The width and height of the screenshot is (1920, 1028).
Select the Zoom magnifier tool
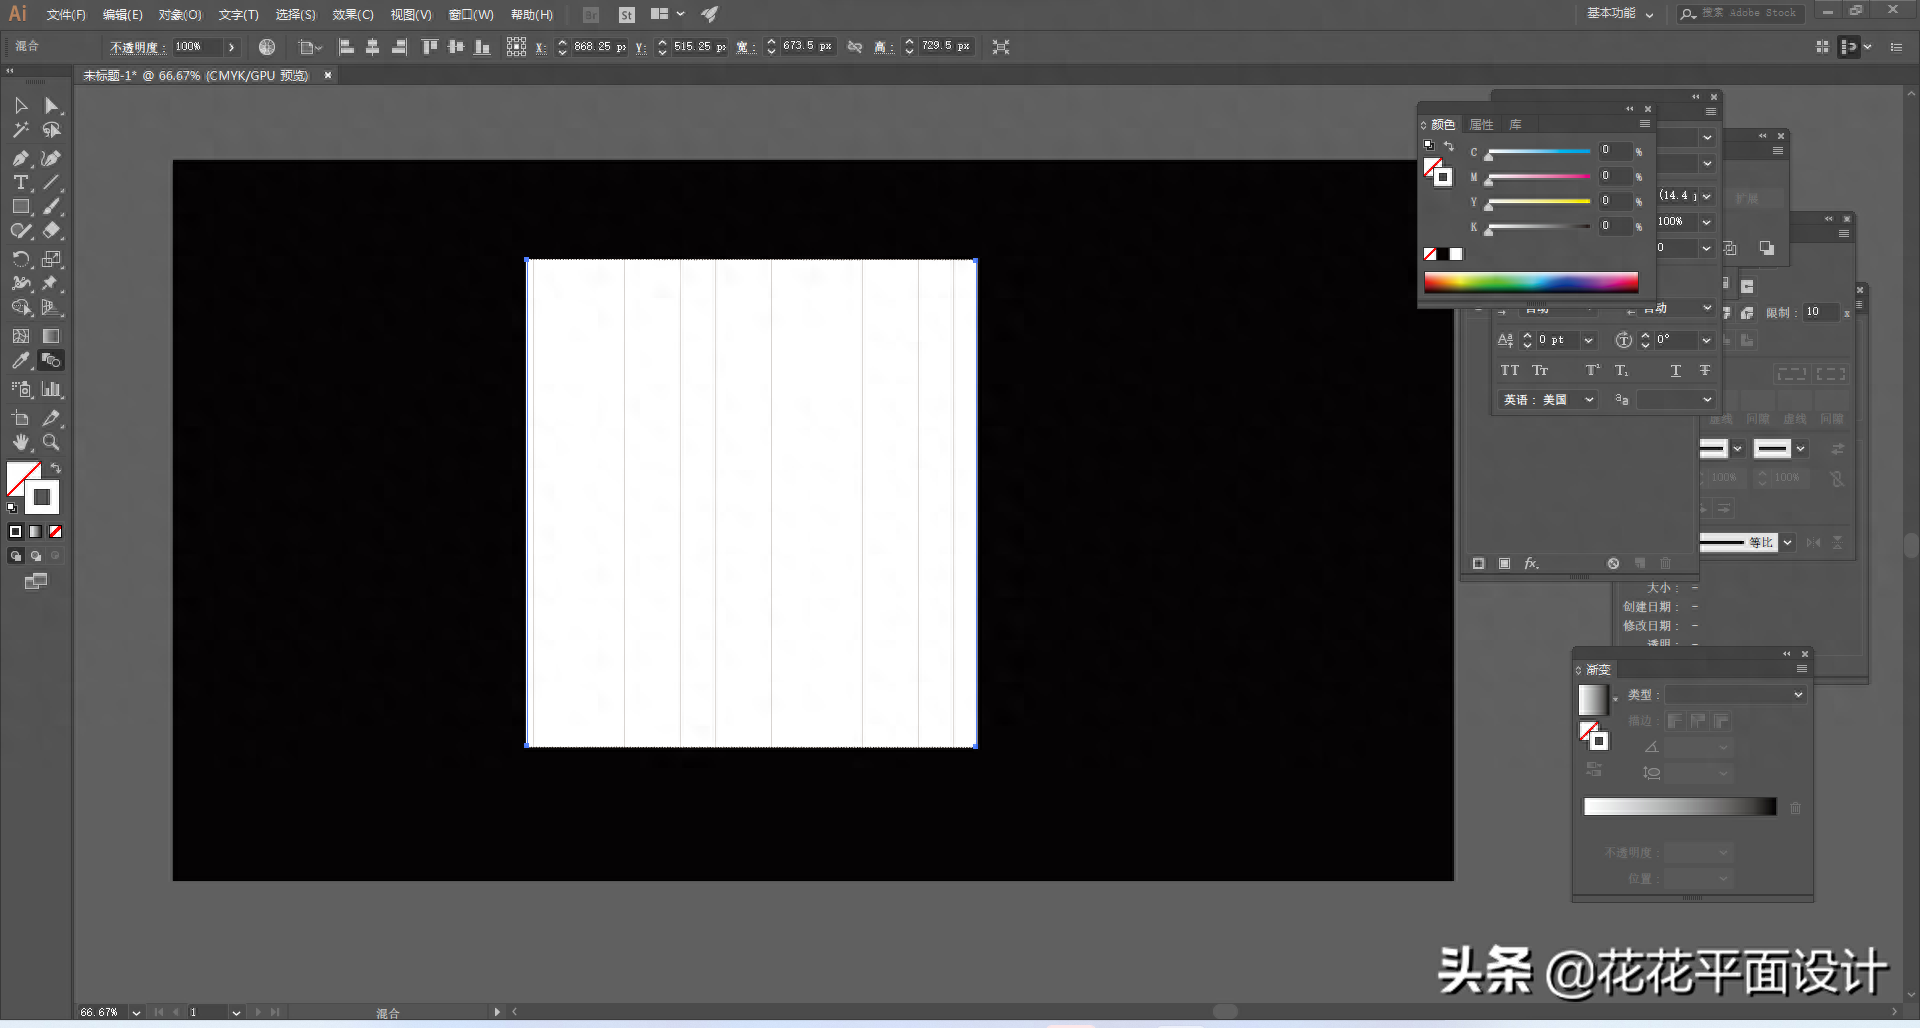51,442
